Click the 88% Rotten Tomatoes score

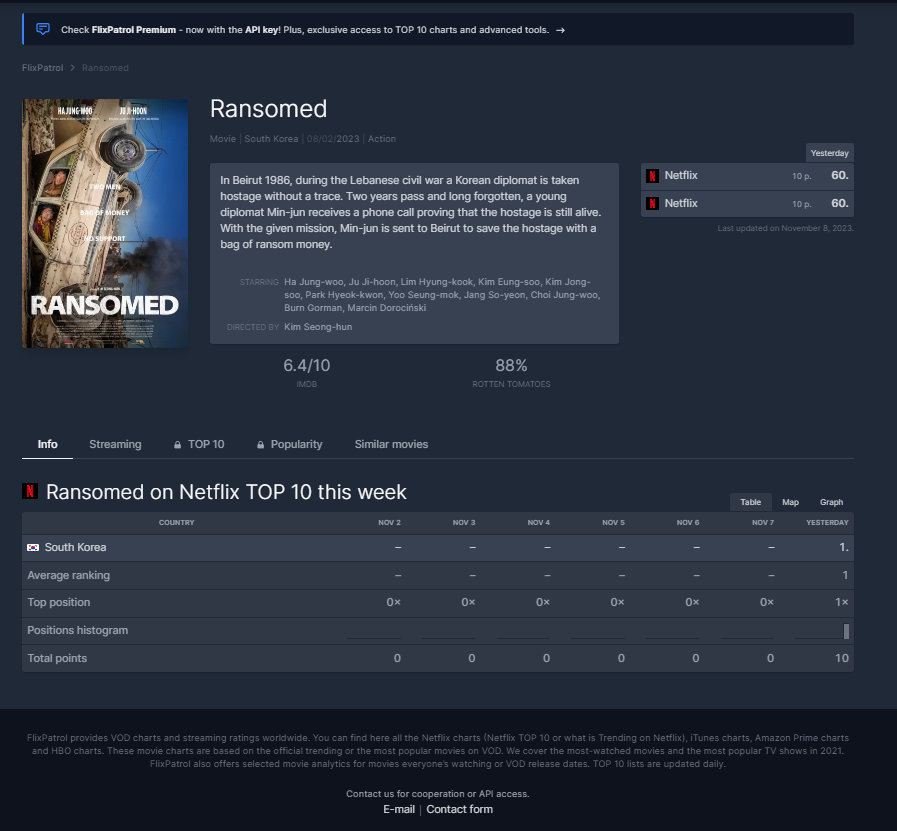click(x=511, y=365)
